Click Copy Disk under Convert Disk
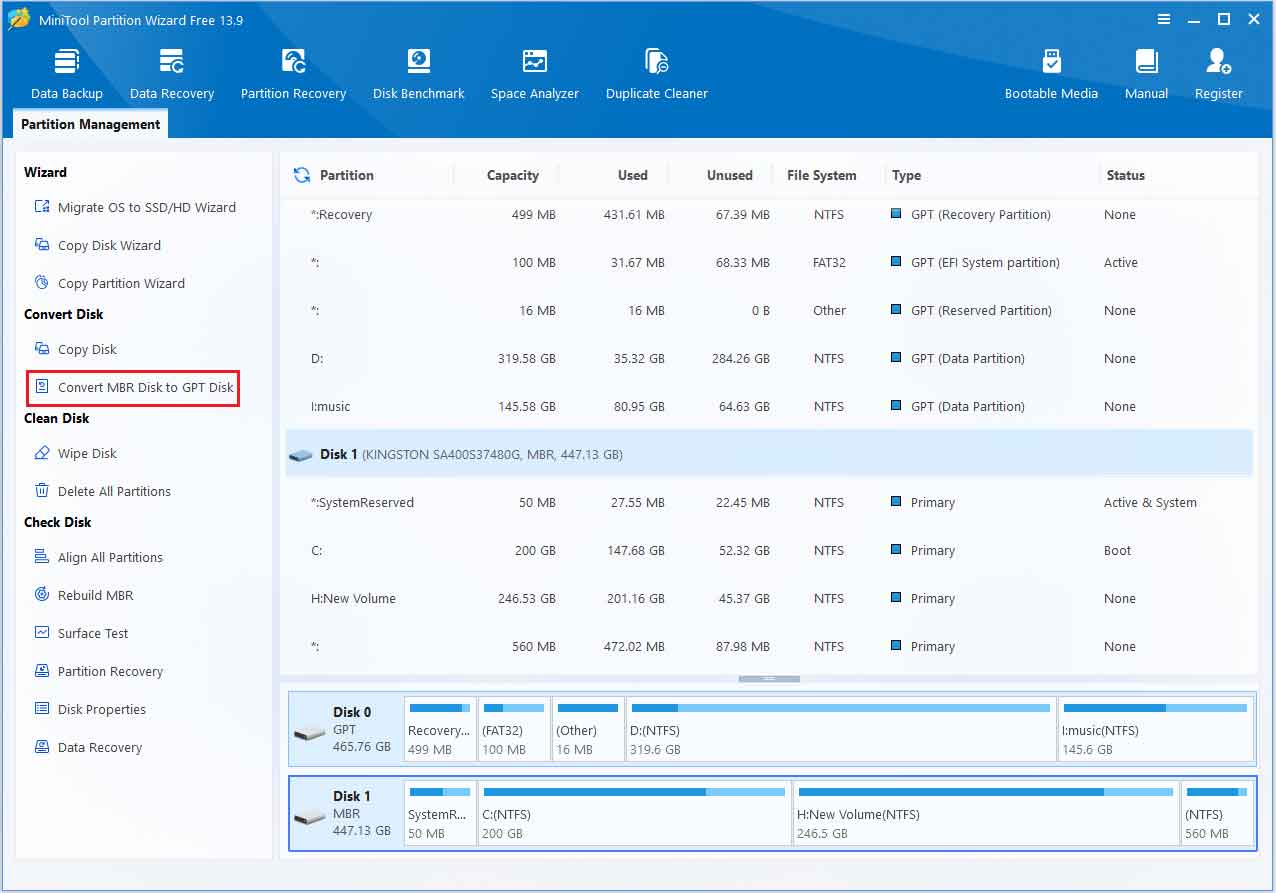The image size is (1276, 893). (x=75, y=349)
